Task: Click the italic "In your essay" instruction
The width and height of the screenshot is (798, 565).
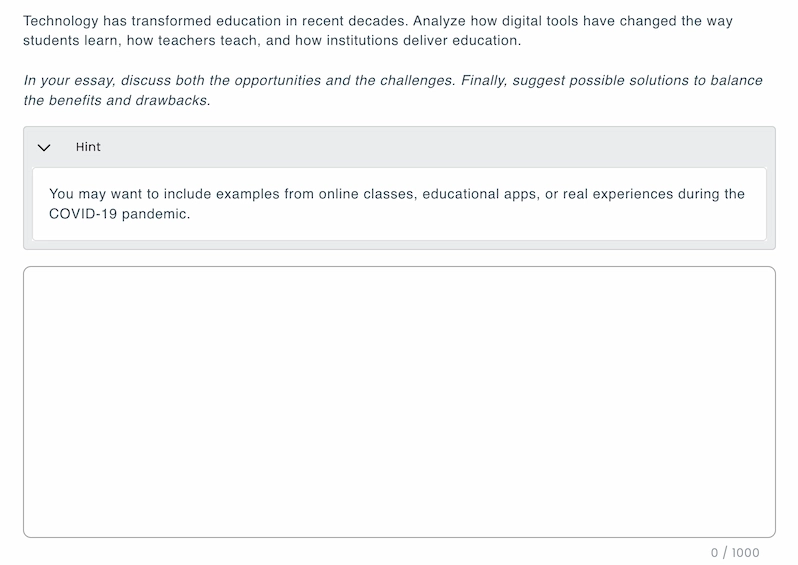Action: (69, 80)
